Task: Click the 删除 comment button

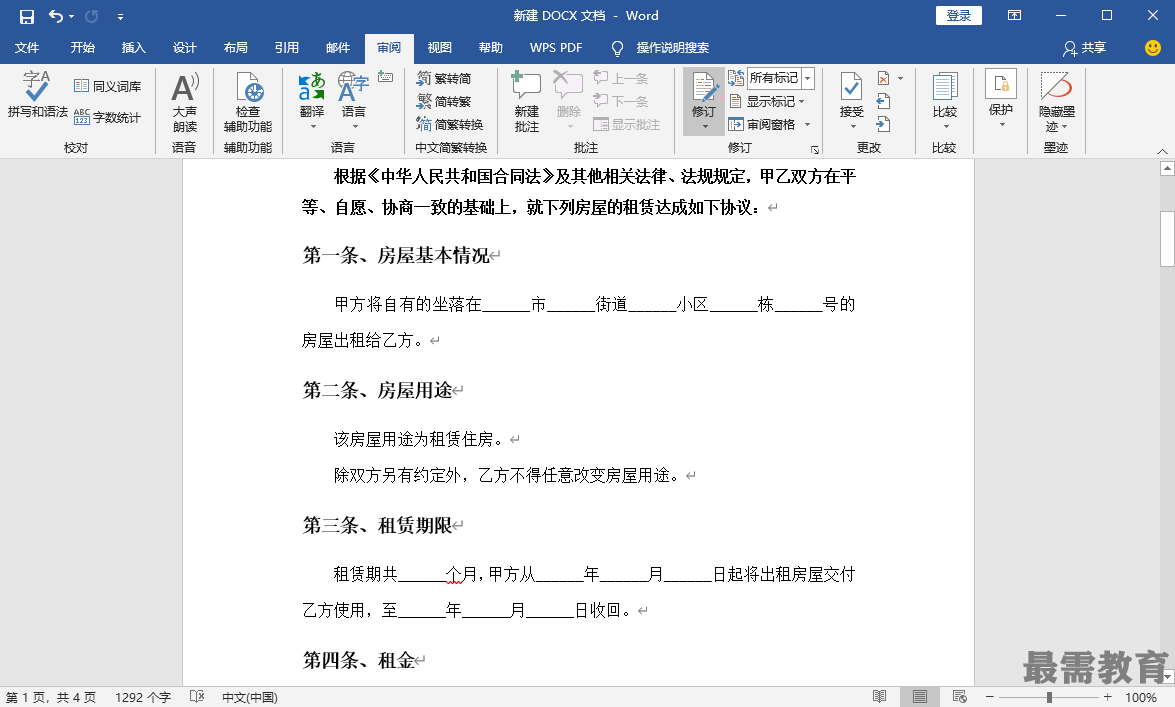Action: (568, 101)
